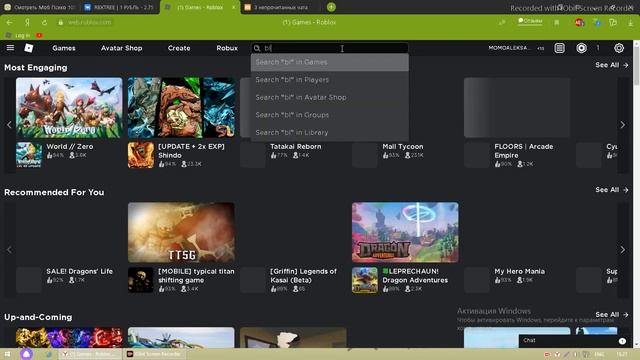See All Up-and-Coming games
This screenshot has height=360, width=640.
(611, 315)
